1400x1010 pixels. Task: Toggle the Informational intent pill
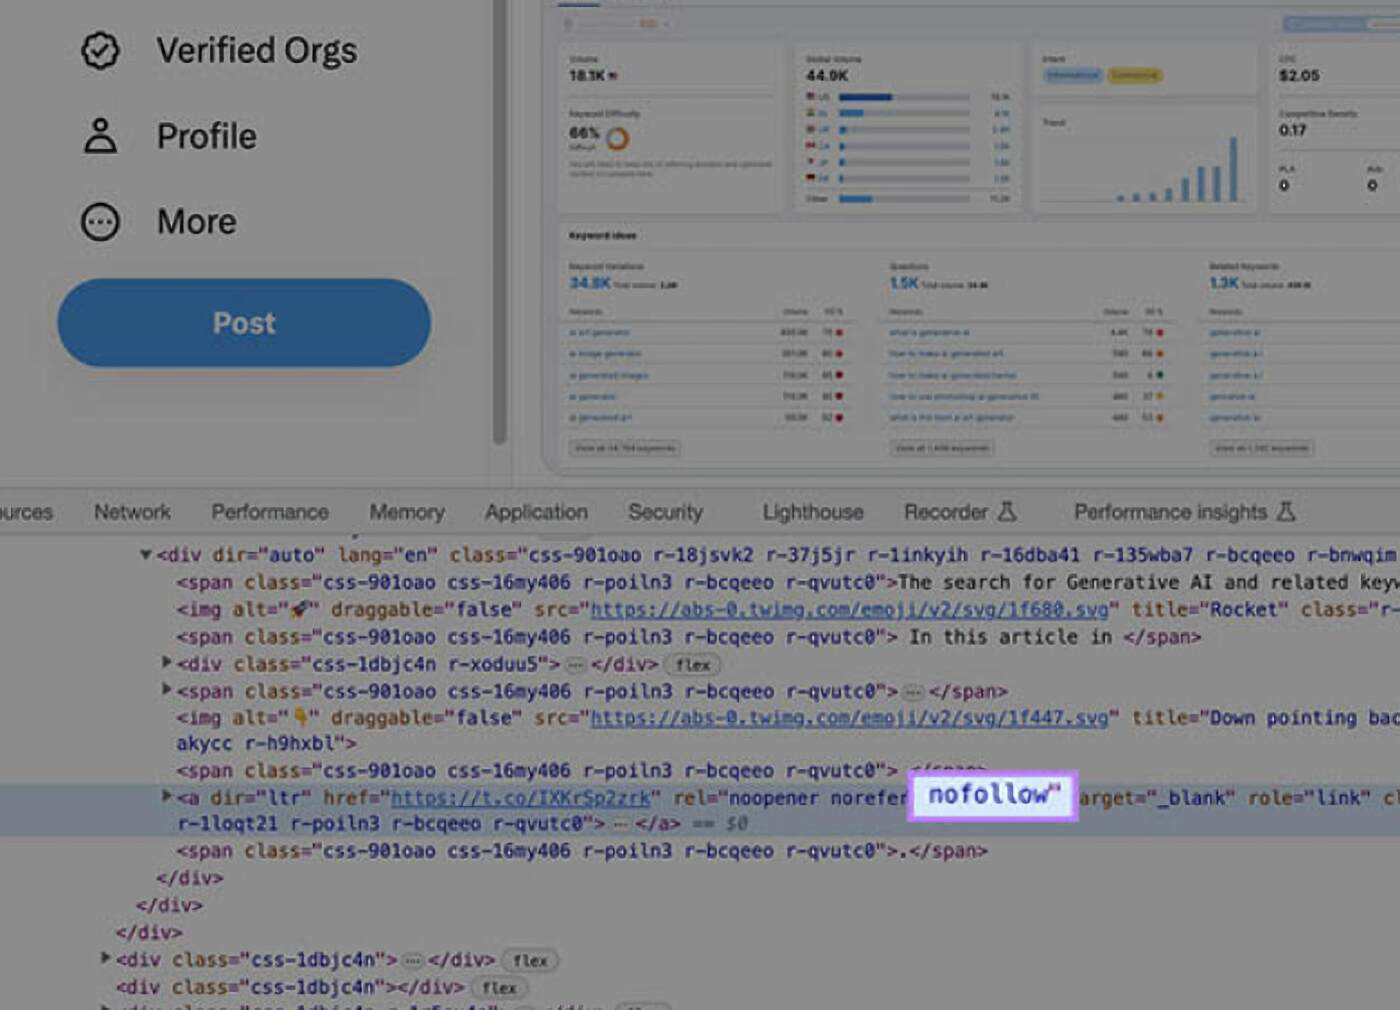pos(1071,75)
